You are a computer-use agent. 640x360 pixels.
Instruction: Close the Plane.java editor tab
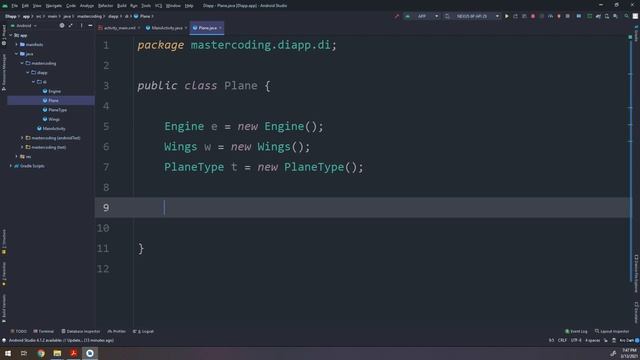pos(220,28)
